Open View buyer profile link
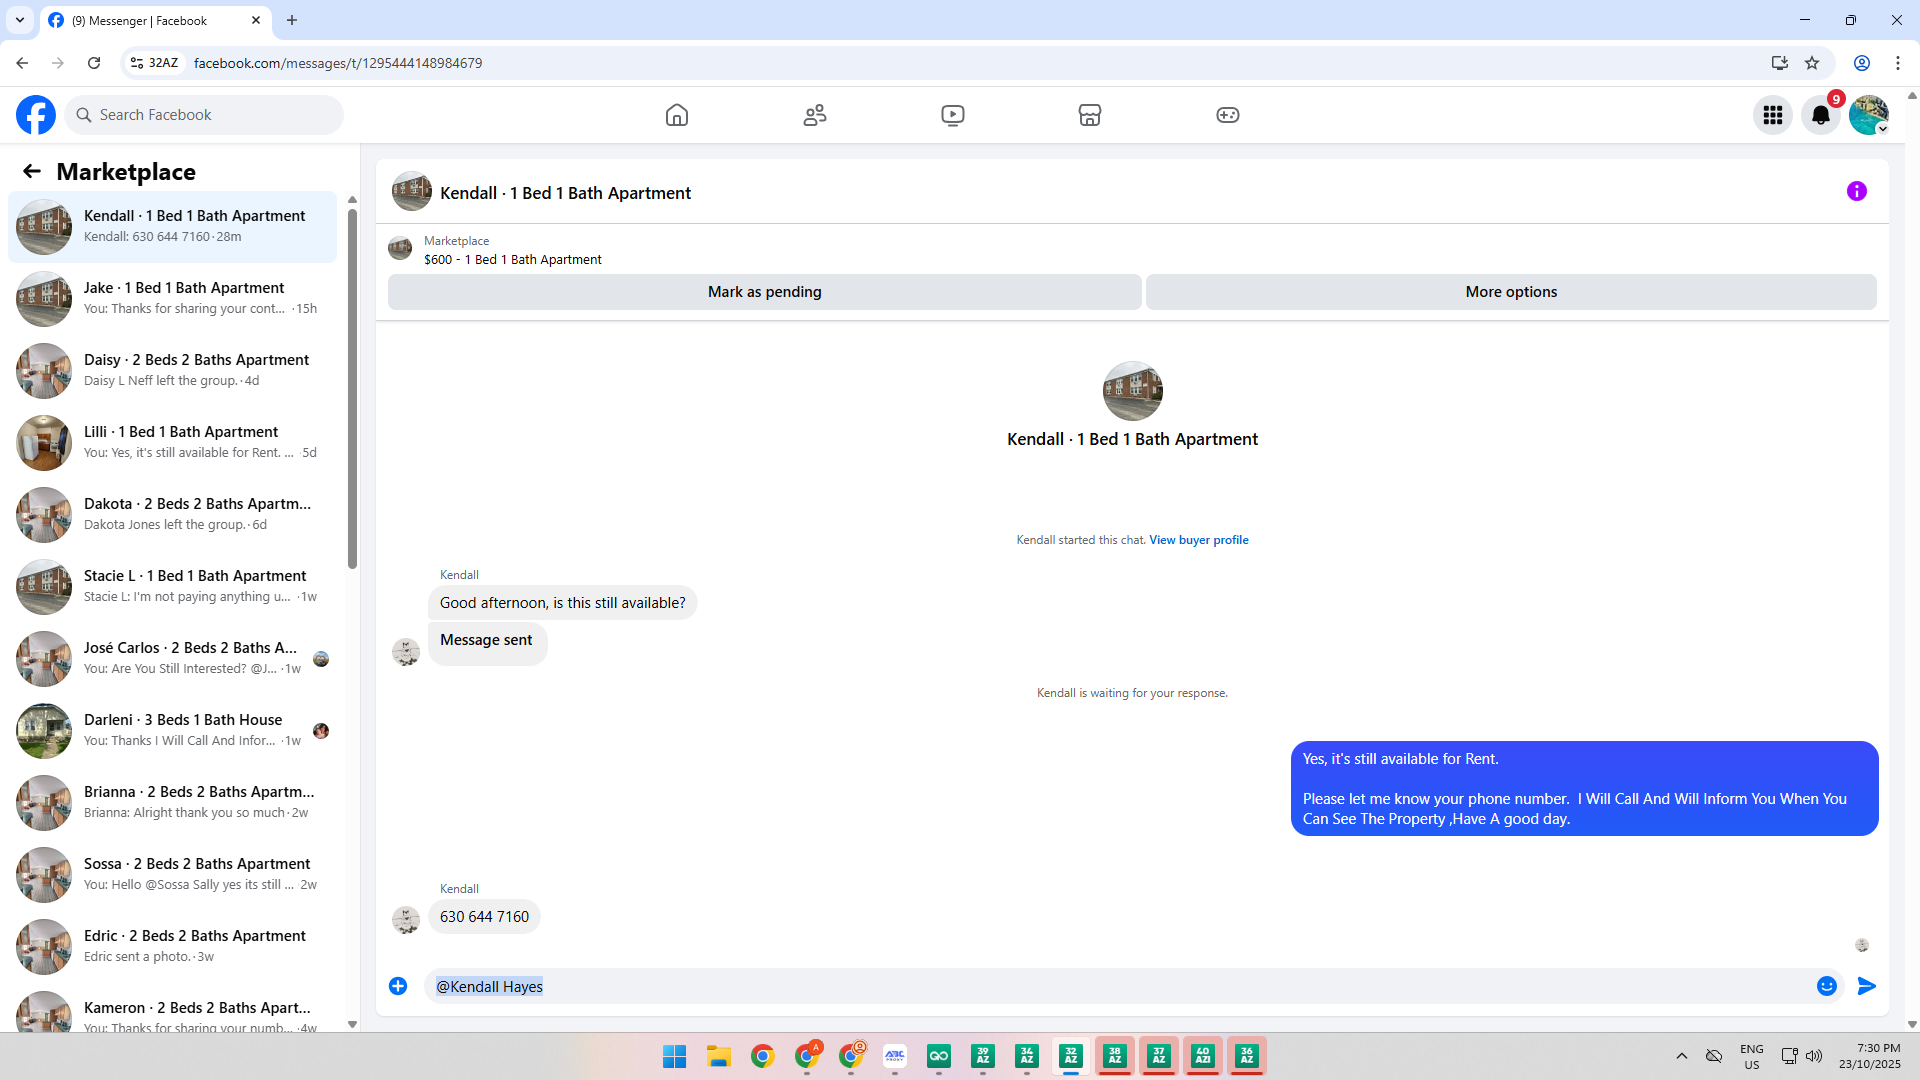 point(1198,540)
